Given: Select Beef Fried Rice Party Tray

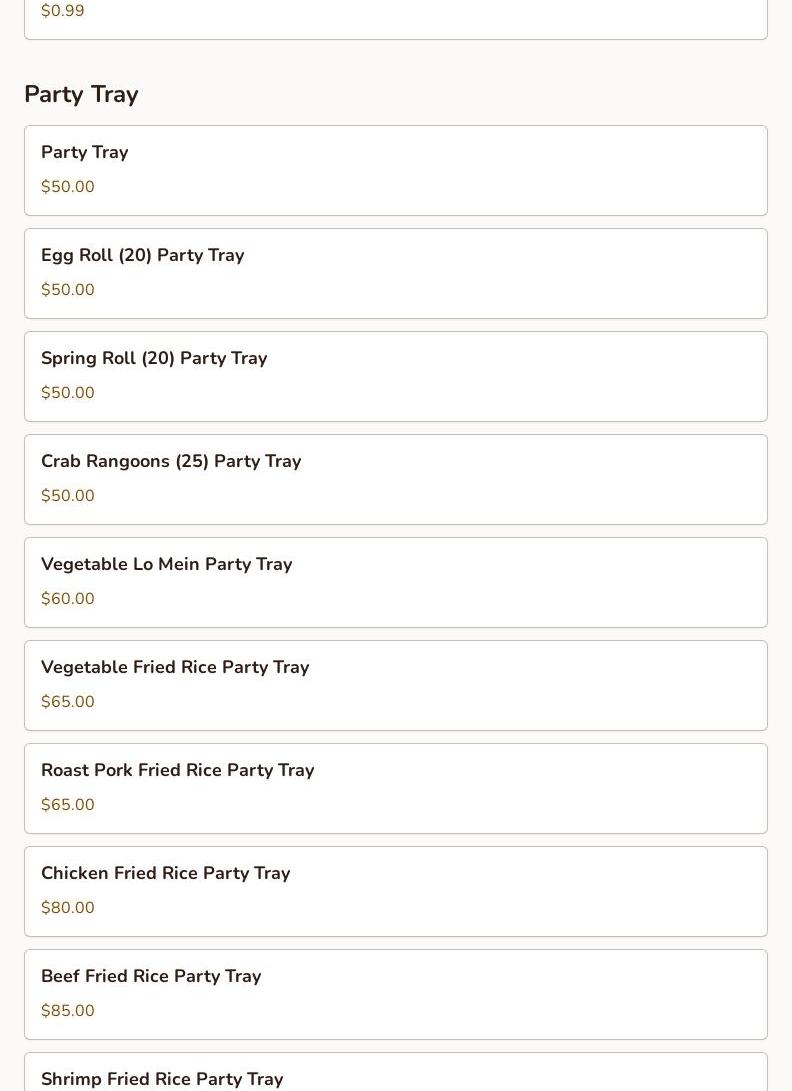Looking at the screenshot, I should 395,994.
